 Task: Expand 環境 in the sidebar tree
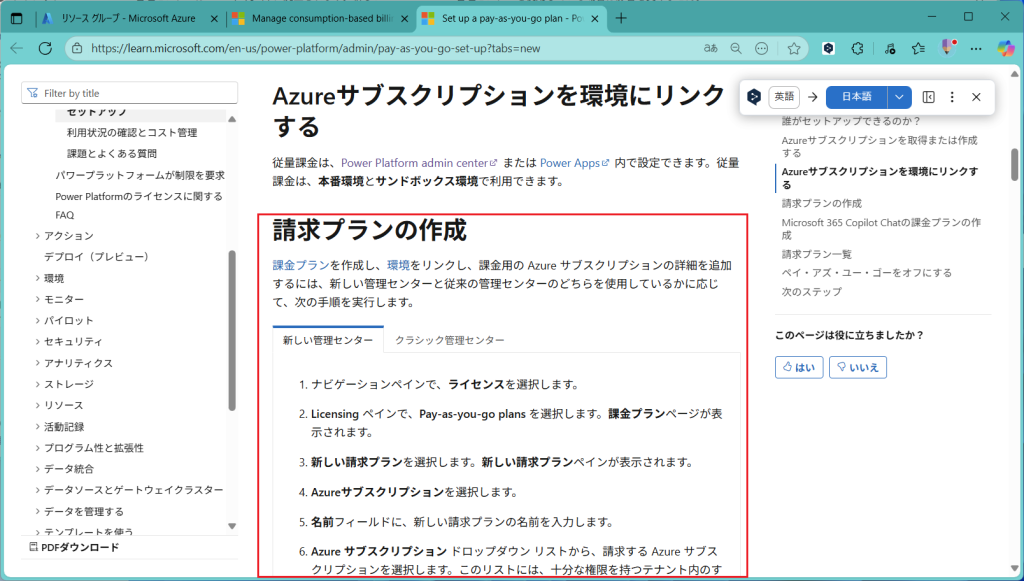coord(37,278)
